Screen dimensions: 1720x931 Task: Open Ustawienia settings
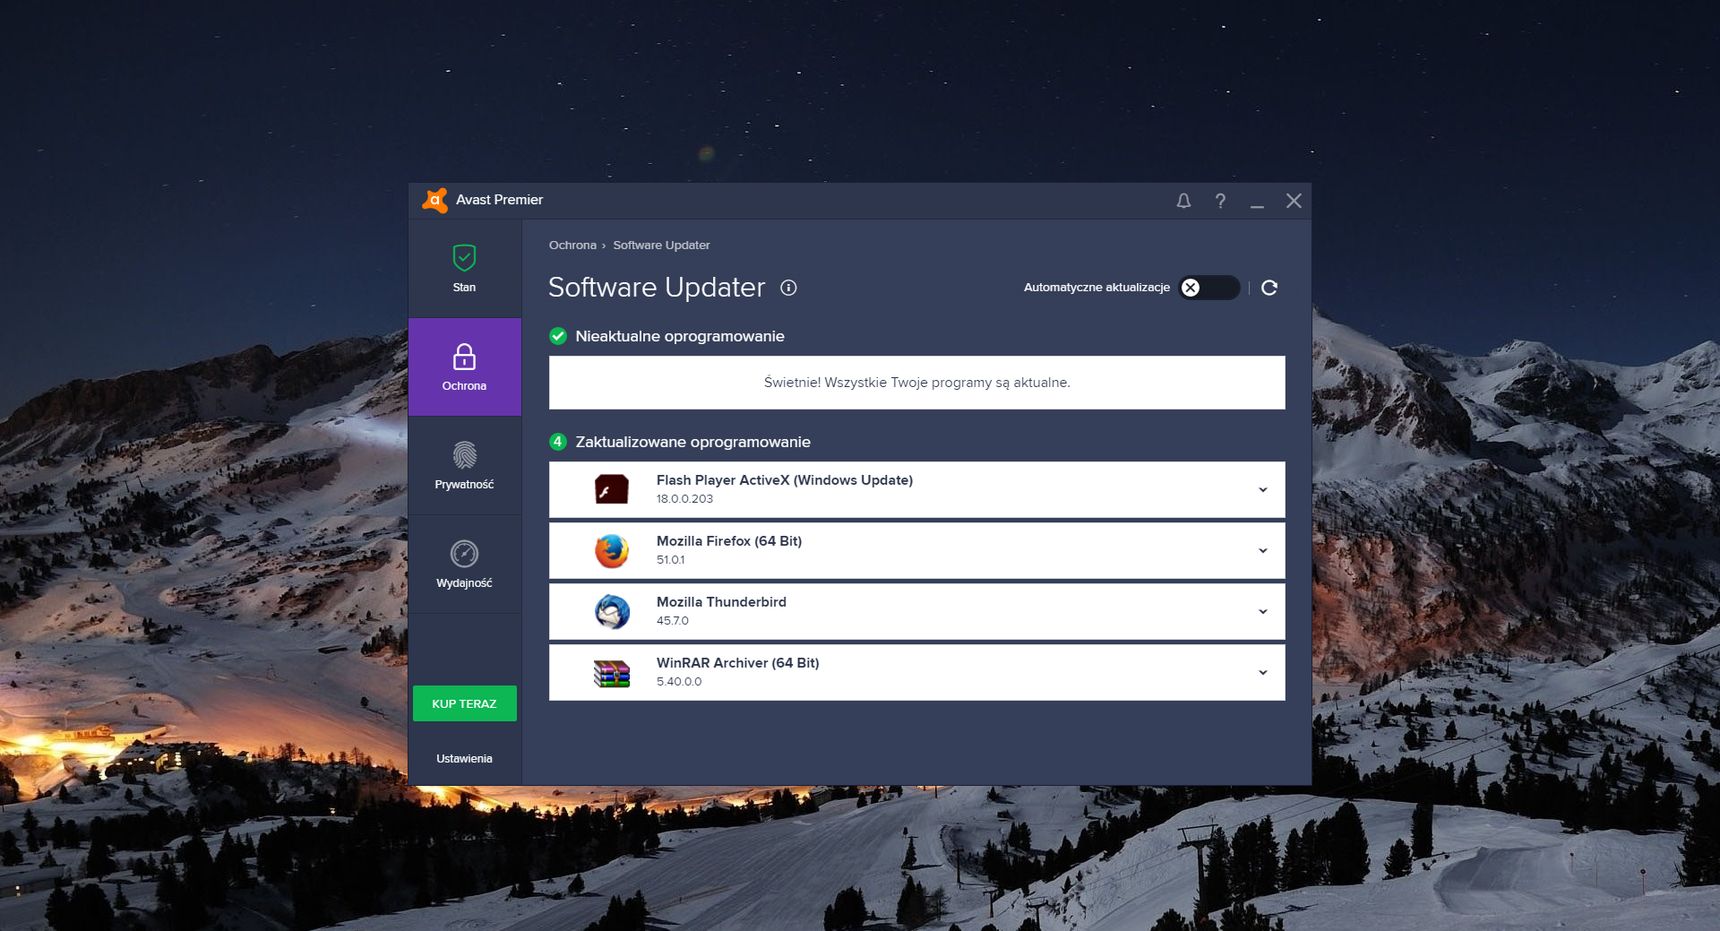pyautogui.click(x=464, y=758)
